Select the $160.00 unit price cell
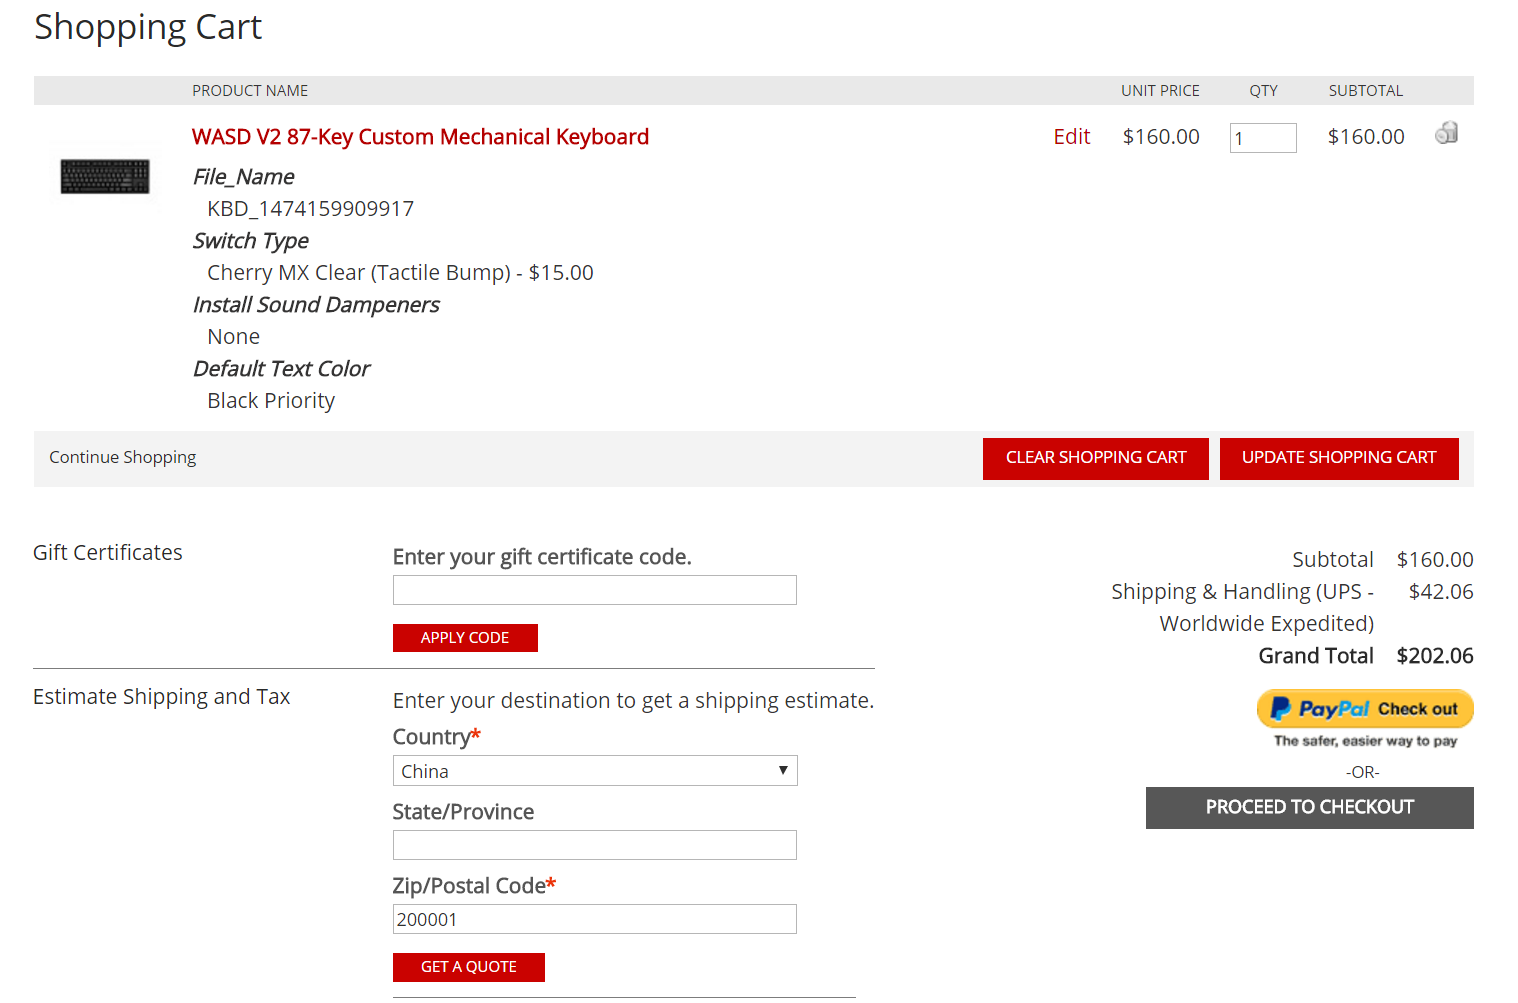Viewport: 1518px width, 1003px height. [1161, 137]
